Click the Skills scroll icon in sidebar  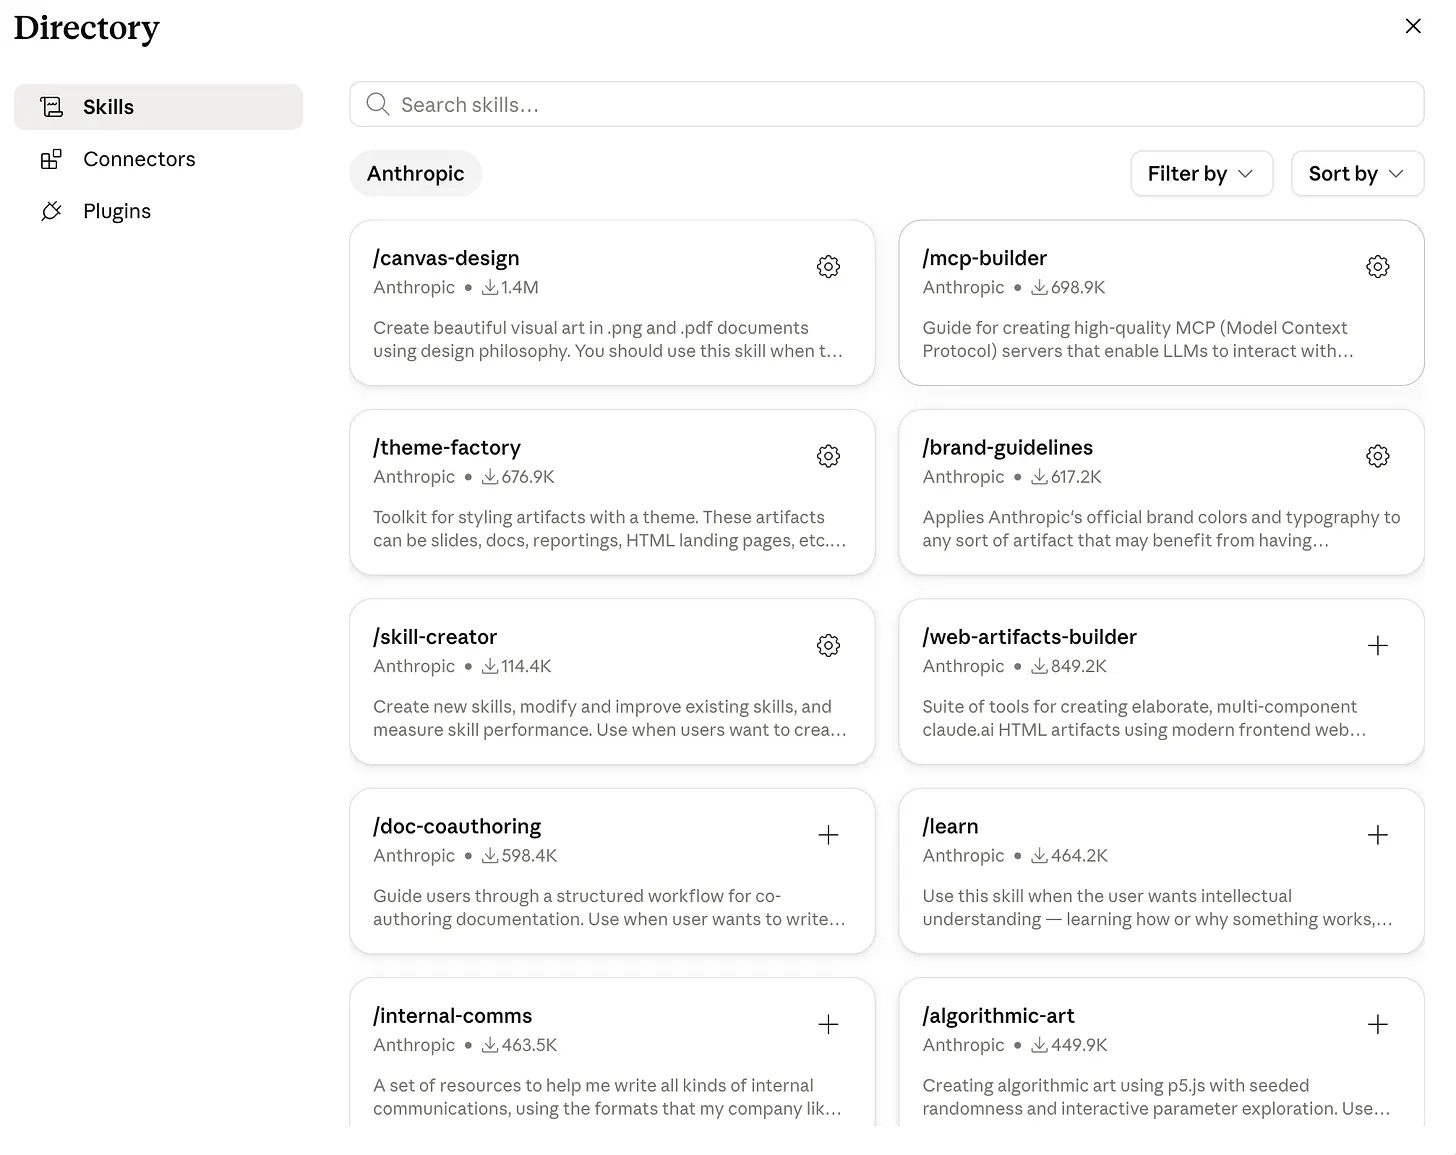point(51,107)
